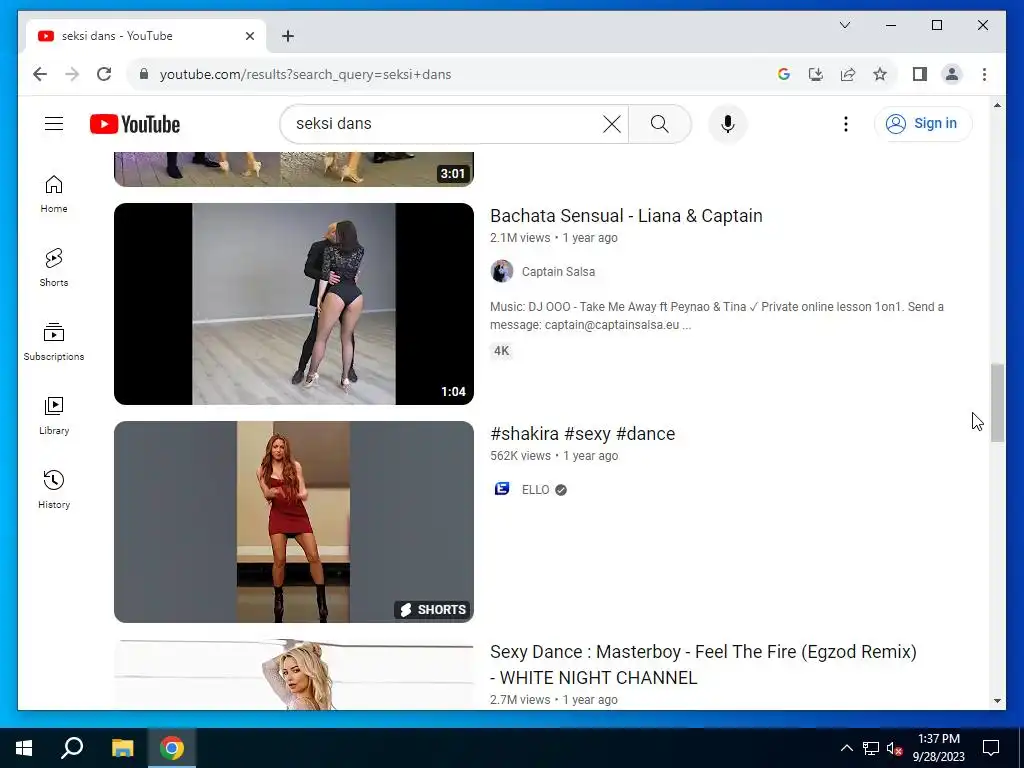Screen dimensions: 1024x768
Task: Open the #shakira #sexy #dance Shorts thumbnail
Action: coord(294,522)
